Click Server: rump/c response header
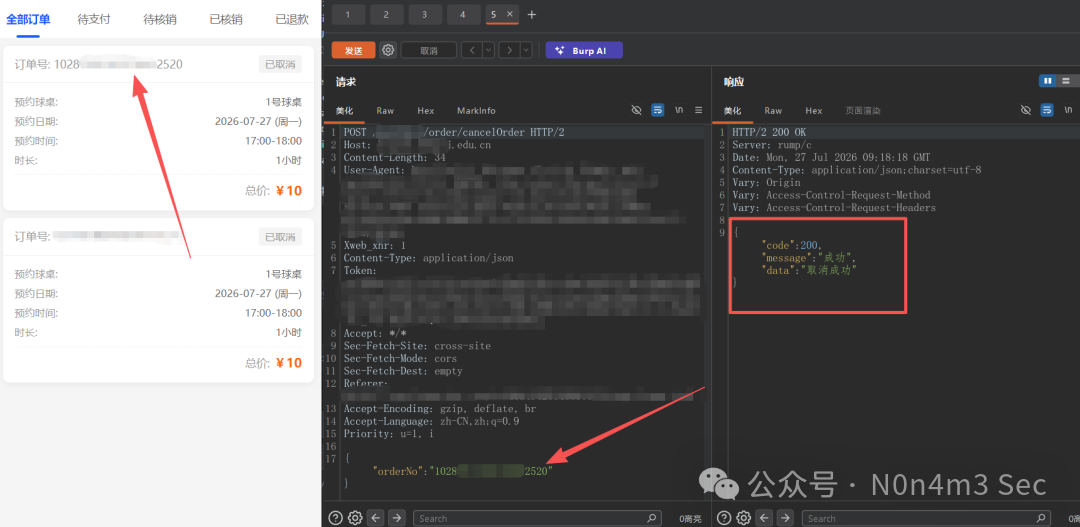1080x527 pixels. point(771,145)
